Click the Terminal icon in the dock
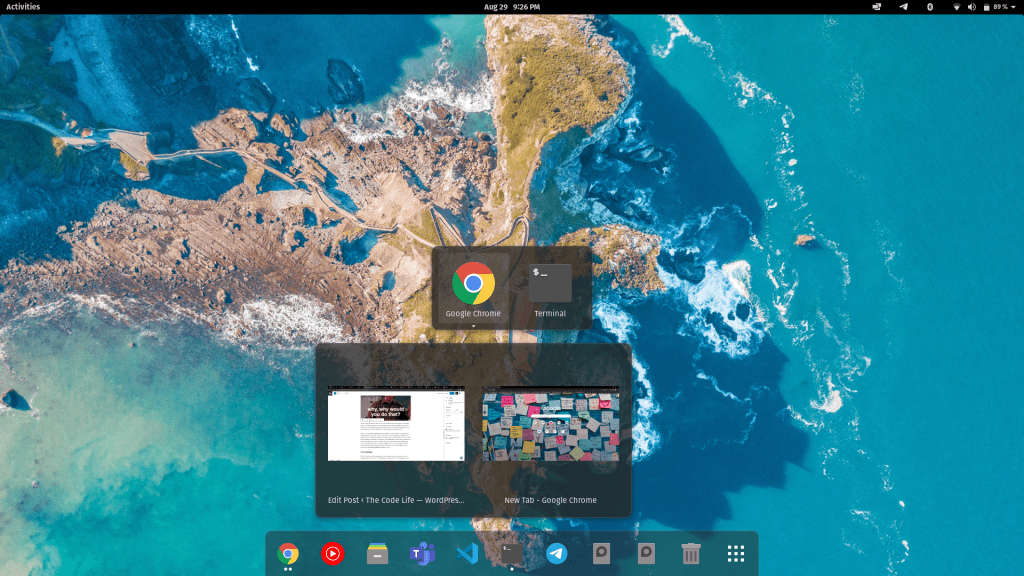1024x576 pixels. 512,553
